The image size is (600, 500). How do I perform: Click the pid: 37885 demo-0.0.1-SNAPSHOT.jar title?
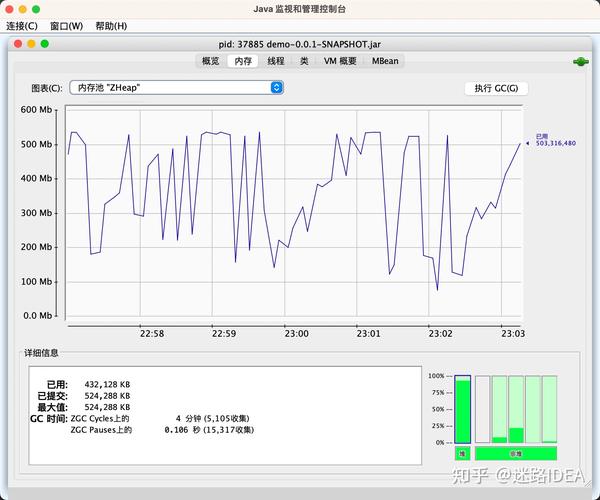point(300,44)
